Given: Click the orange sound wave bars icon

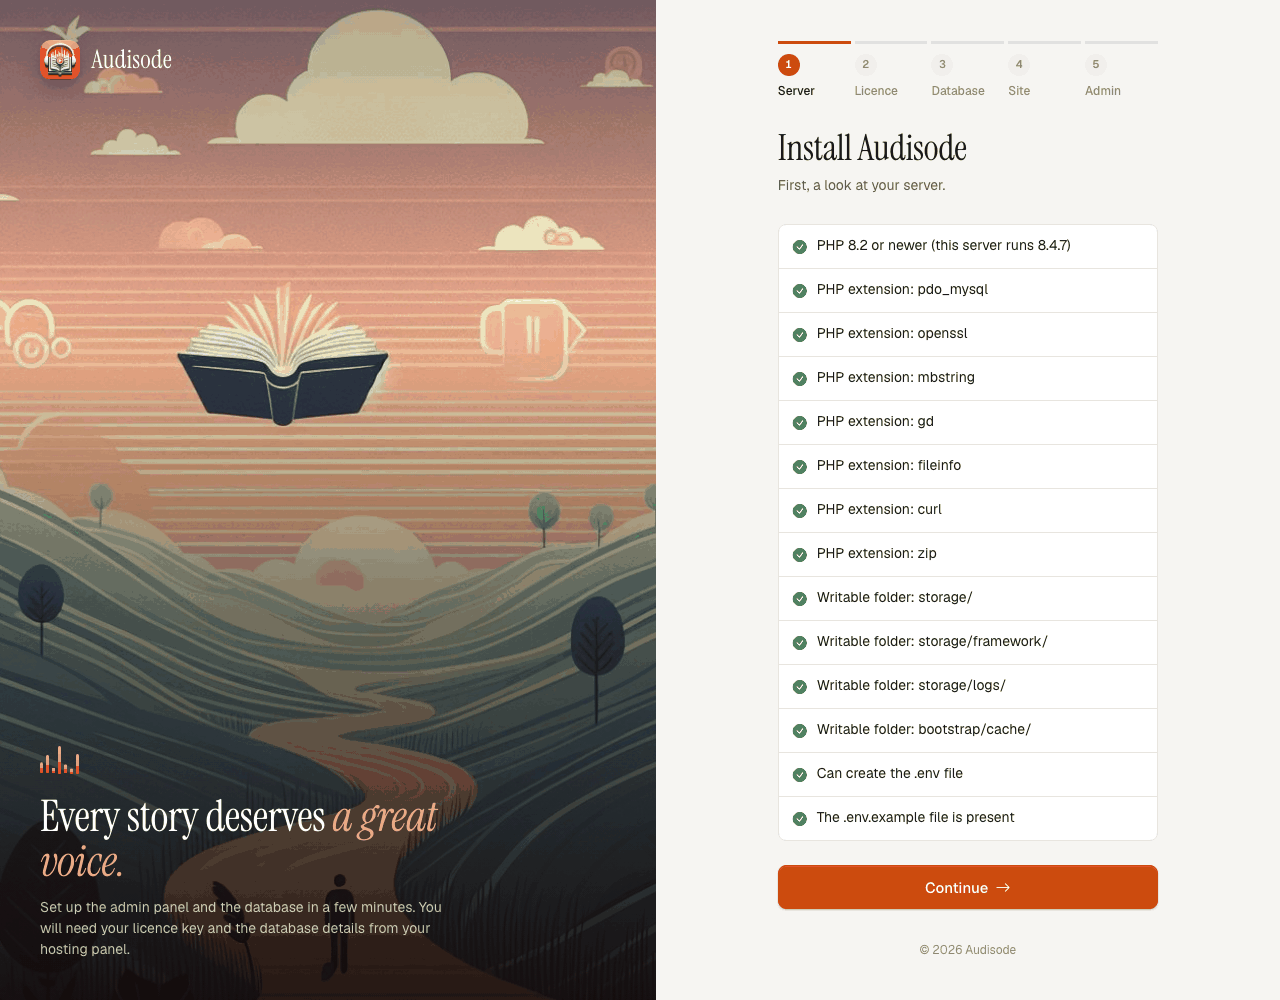Looking at the screenshot, I should click(x=60, y=760).
